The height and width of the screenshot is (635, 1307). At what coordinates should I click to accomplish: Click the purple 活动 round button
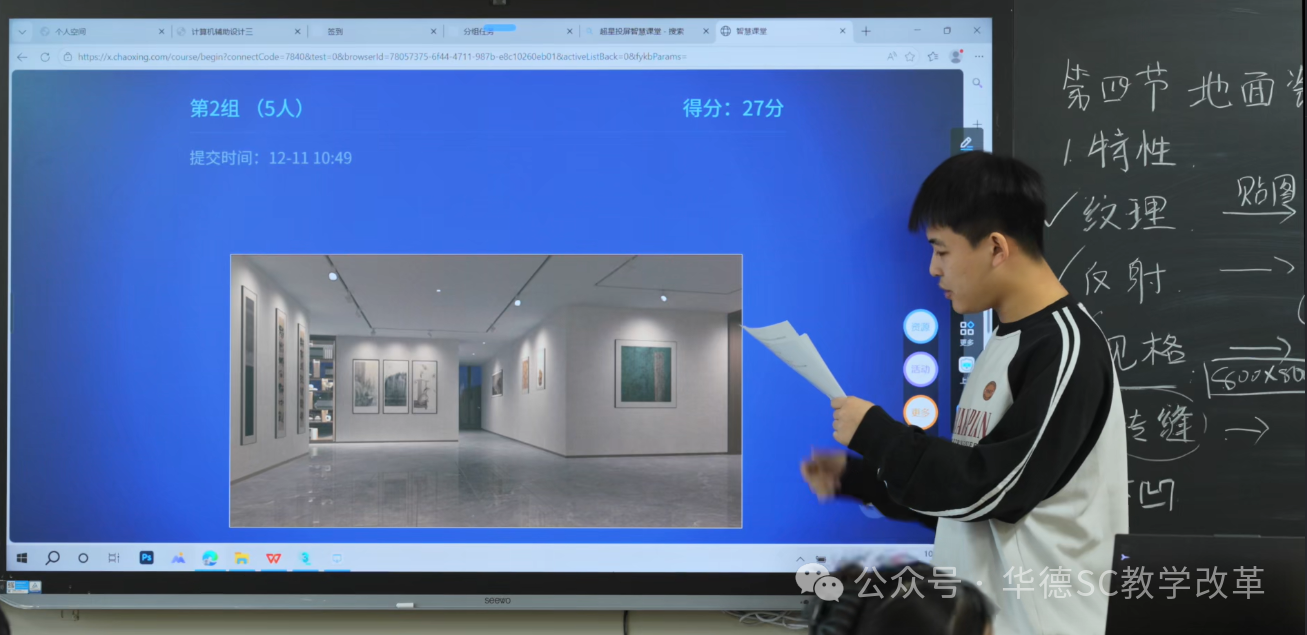click(x=920, y=369)
